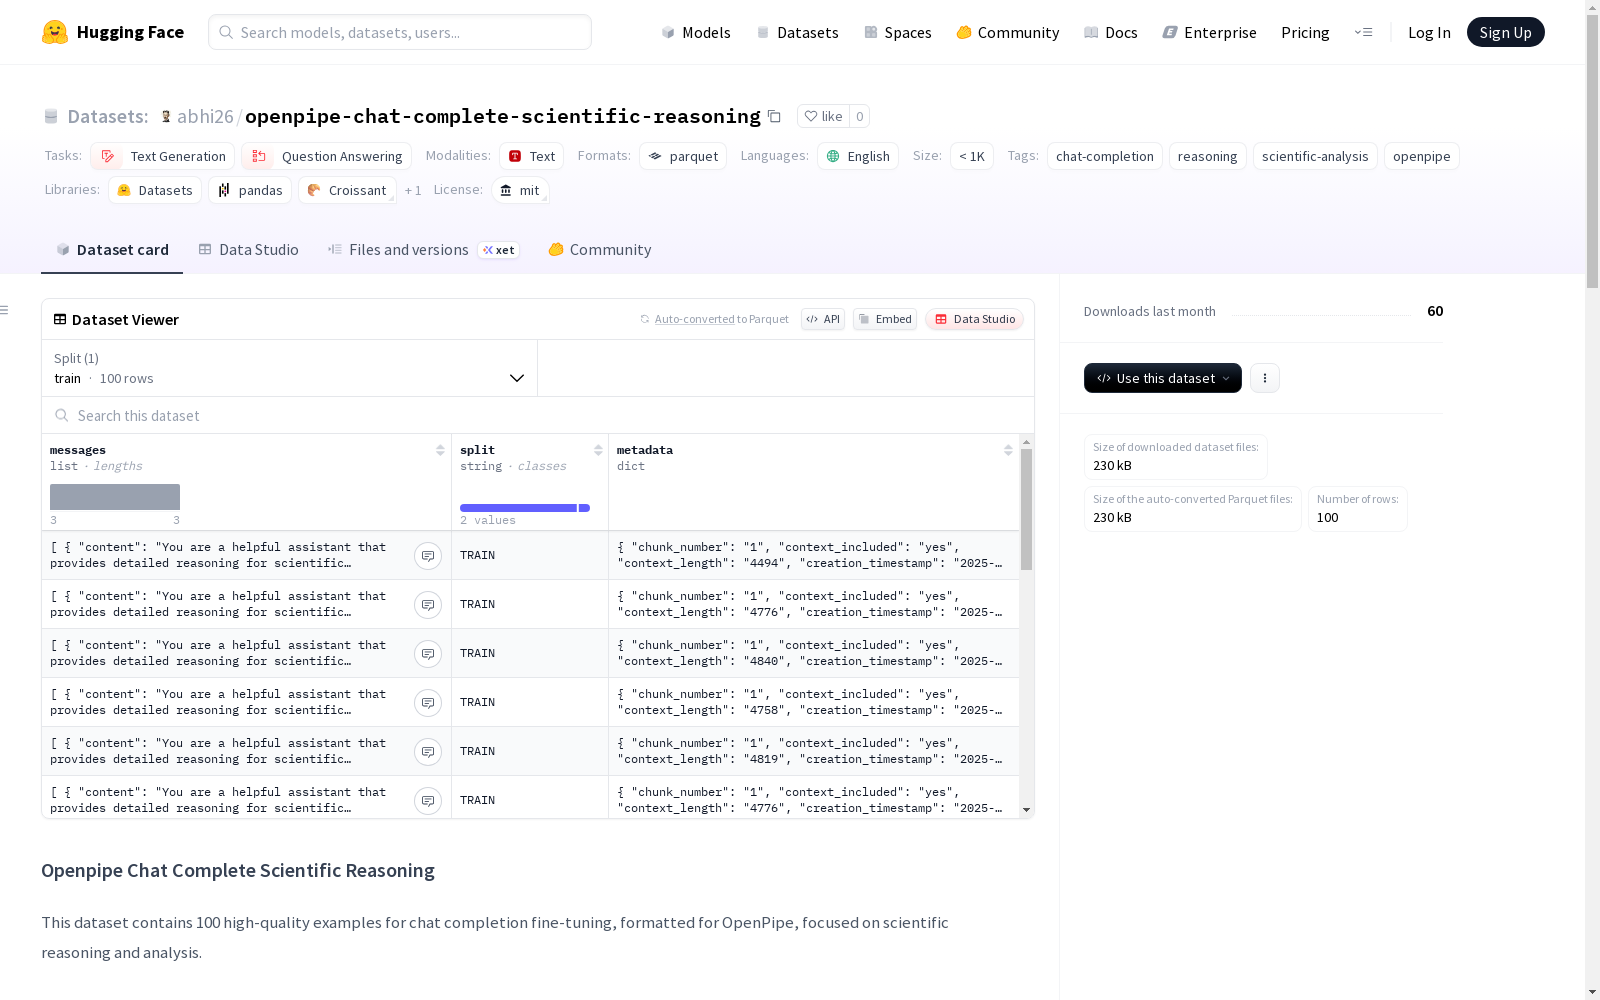Open the Files and versions tab
The image size is (1600, 1000).
pos(423,250)
